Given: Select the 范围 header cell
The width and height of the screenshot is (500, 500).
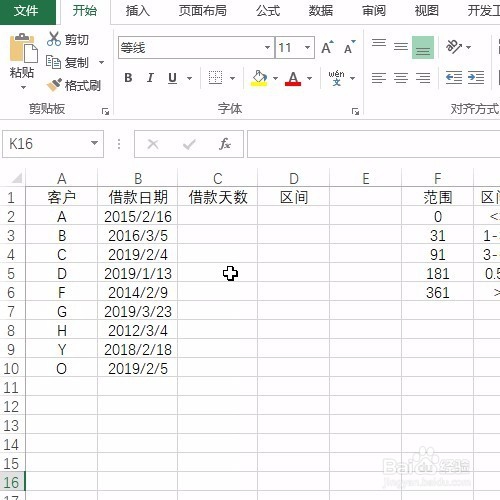Looking at the screenshot, I should pos(438,197).
